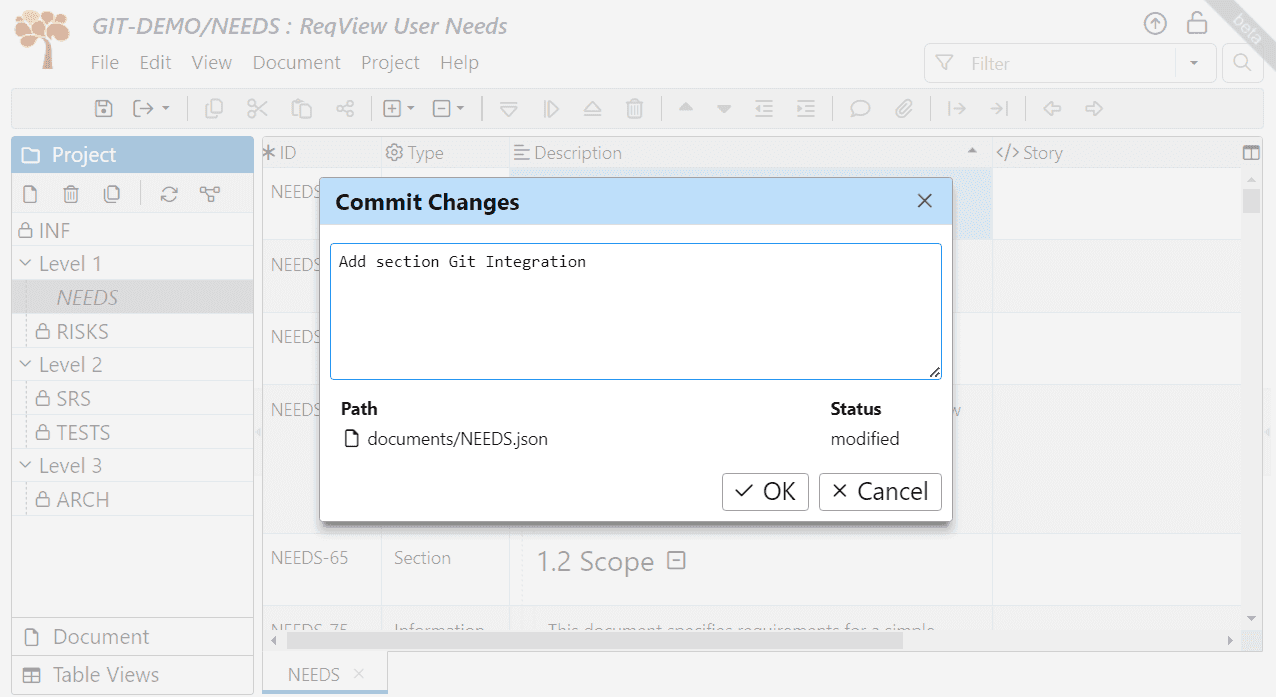The height and width of the screenshot is (697, 1276).
Task: Click the arrow-from-bar link icon in toolbar
Action: click(957, 108)
